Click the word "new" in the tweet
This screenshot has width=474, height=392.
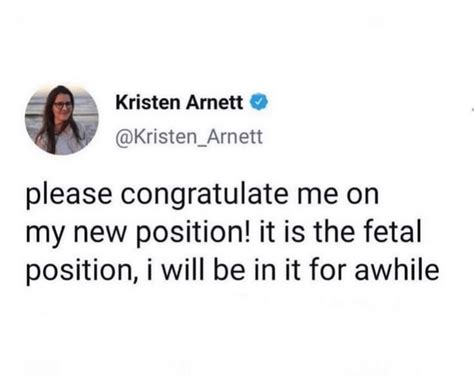(x=100, y=234)
